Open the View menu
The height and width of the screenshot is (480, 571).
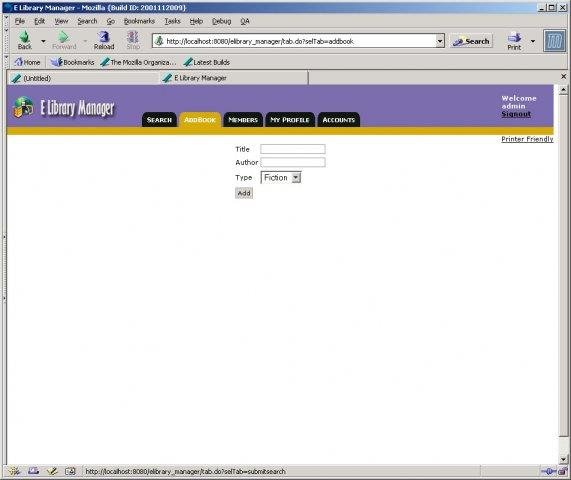[61, 21]
